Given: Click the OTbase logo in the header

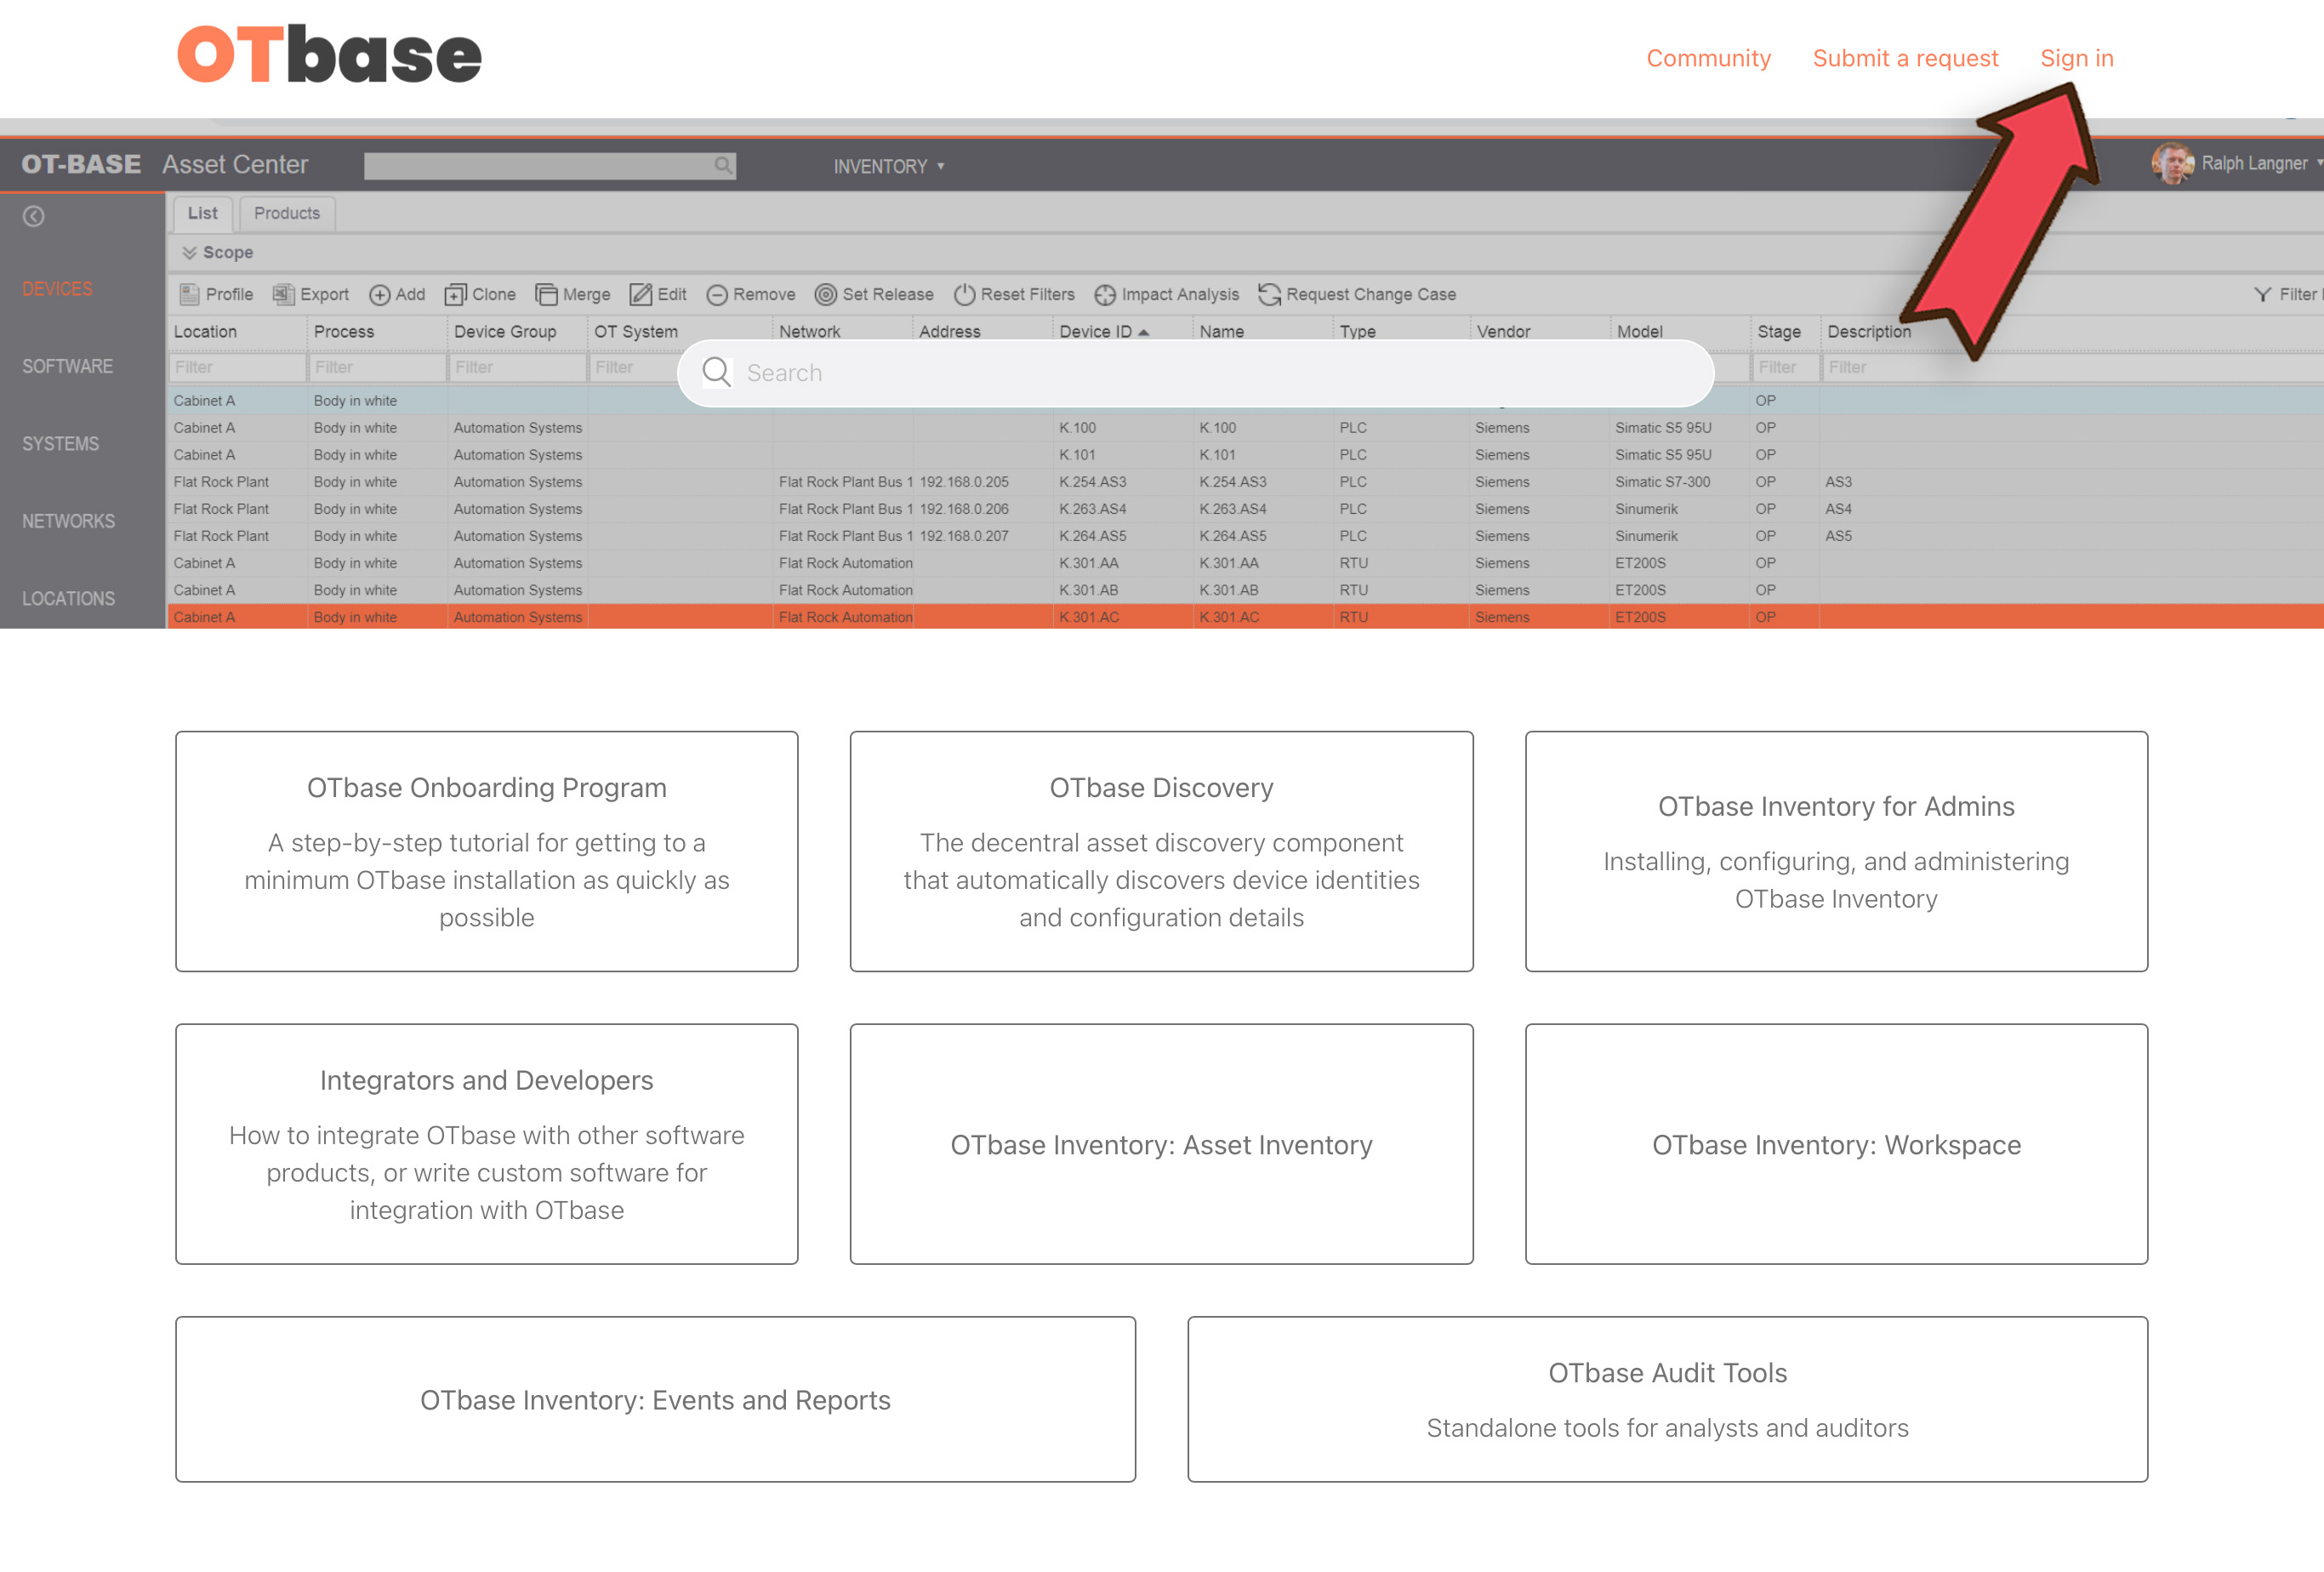Looking at the screenshot, I should coord(329,55).
